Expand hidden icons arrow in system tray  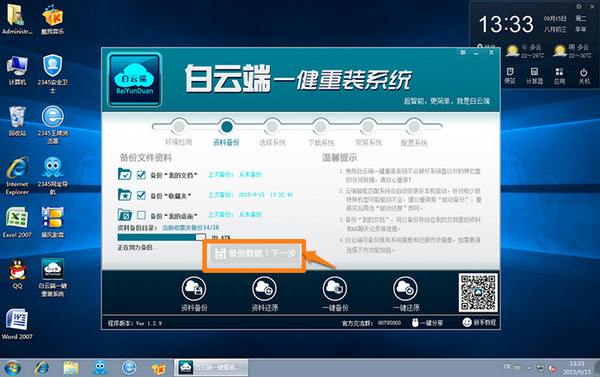pyautogui.click(x=529, y=368)
